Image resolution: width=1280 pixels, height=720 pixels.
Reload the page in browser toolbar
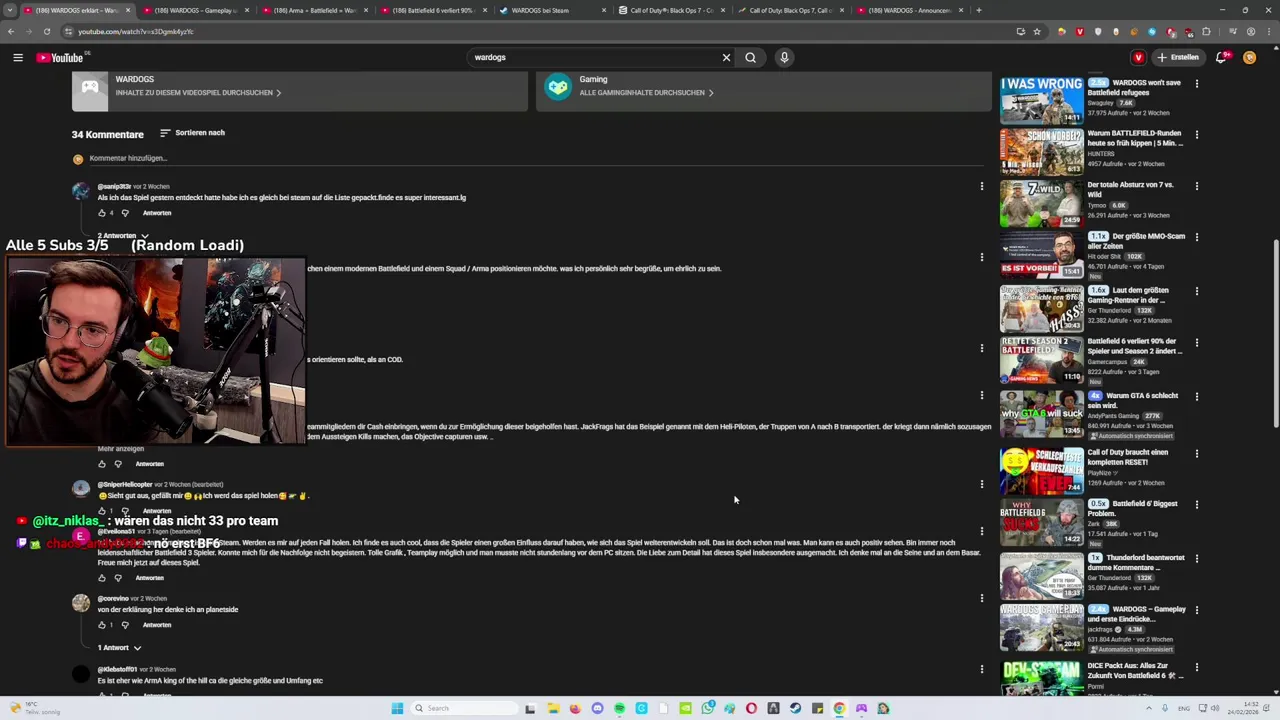point(46,31)
